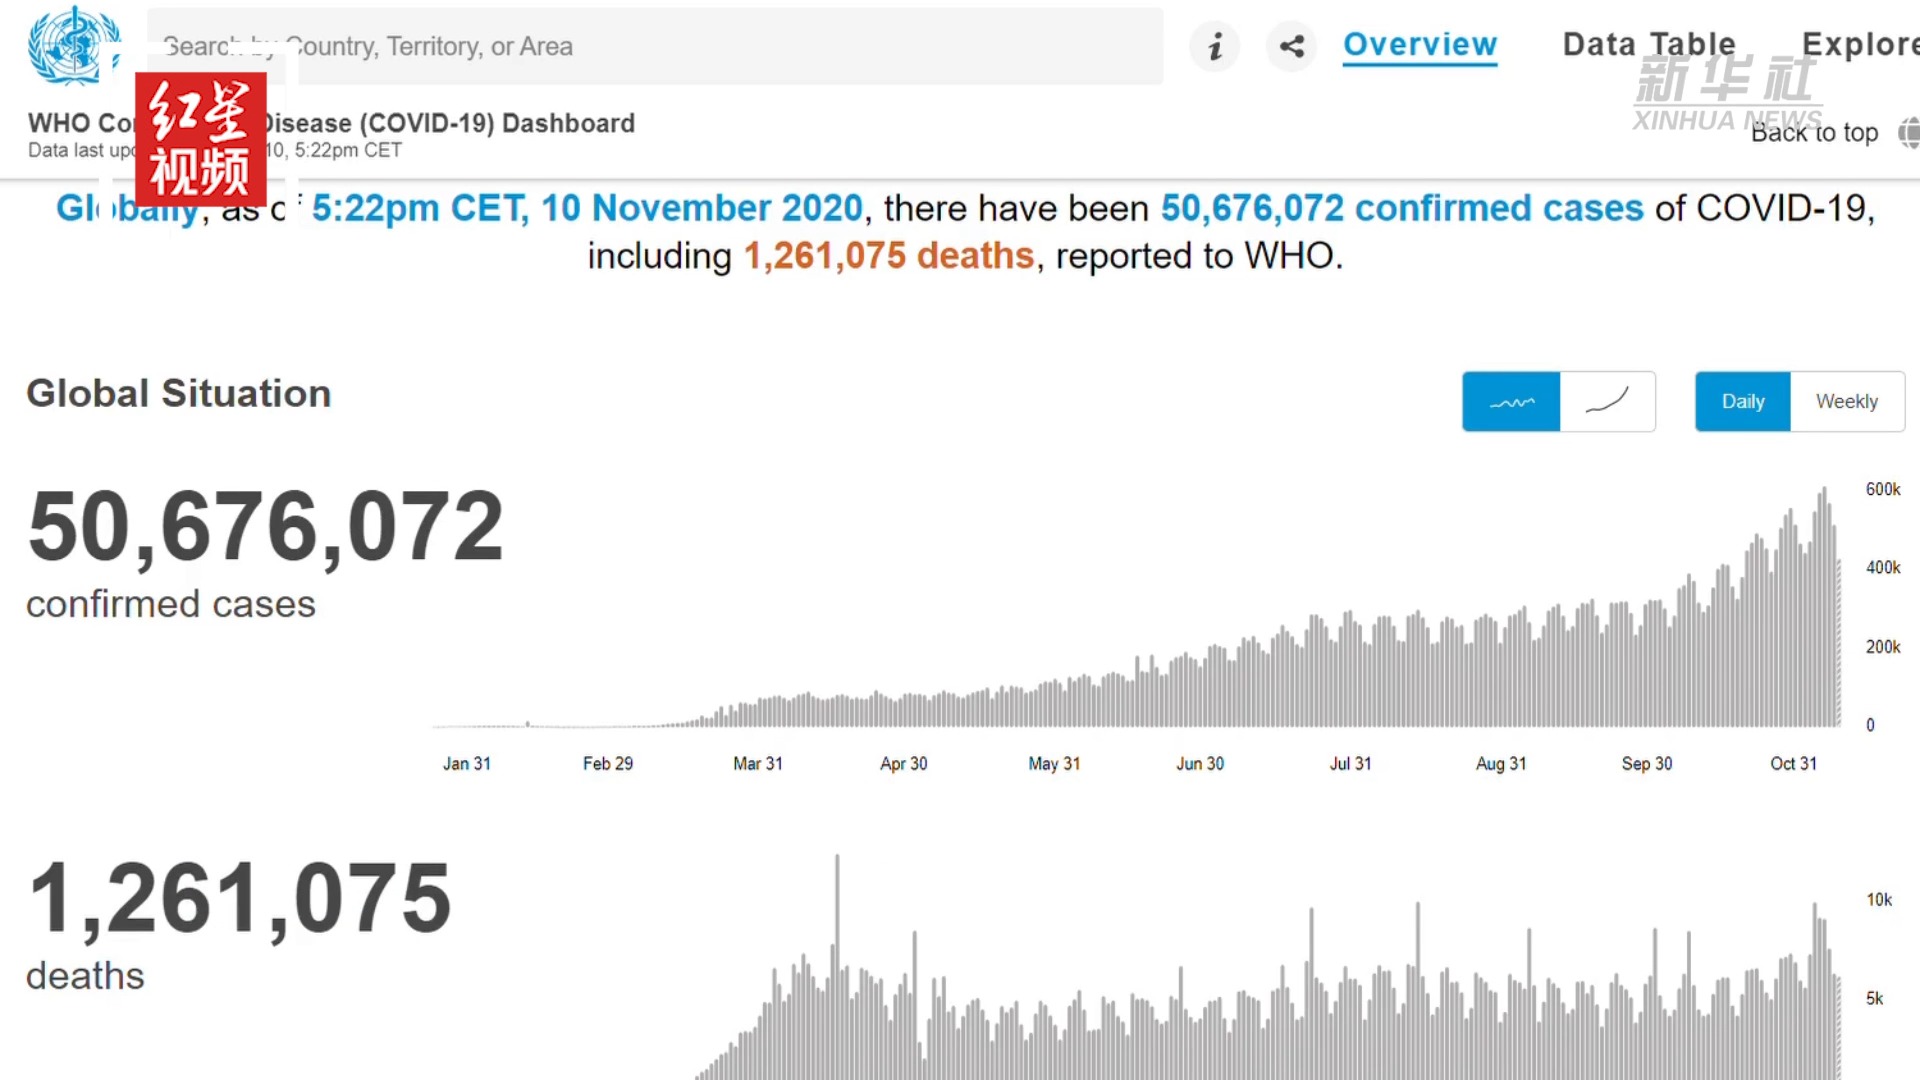The width and height of the screenshot is (1920, 1080).
Task: Click the Back to top link
Action: pyautogui.click(x=1814, y=133)
